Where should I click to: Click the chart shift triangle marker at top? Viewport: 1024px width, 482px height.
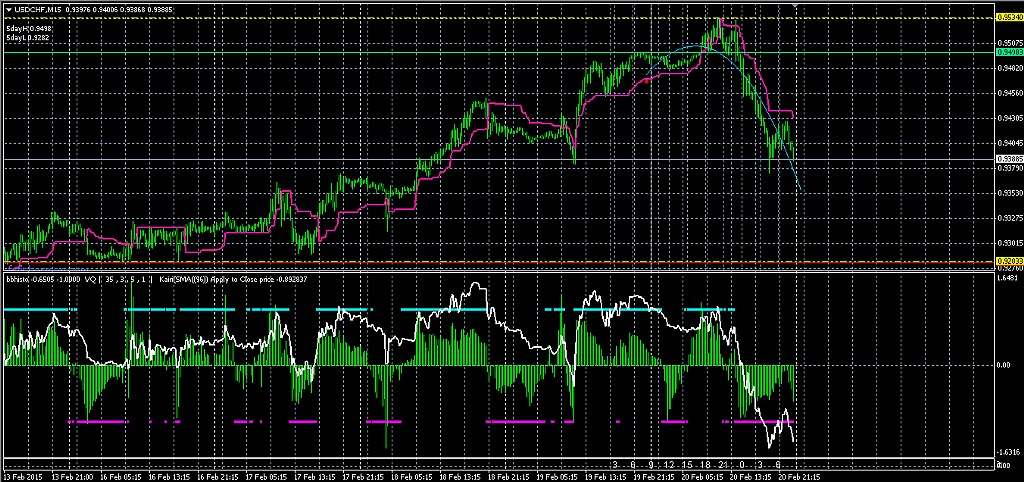tap(795, 6)
